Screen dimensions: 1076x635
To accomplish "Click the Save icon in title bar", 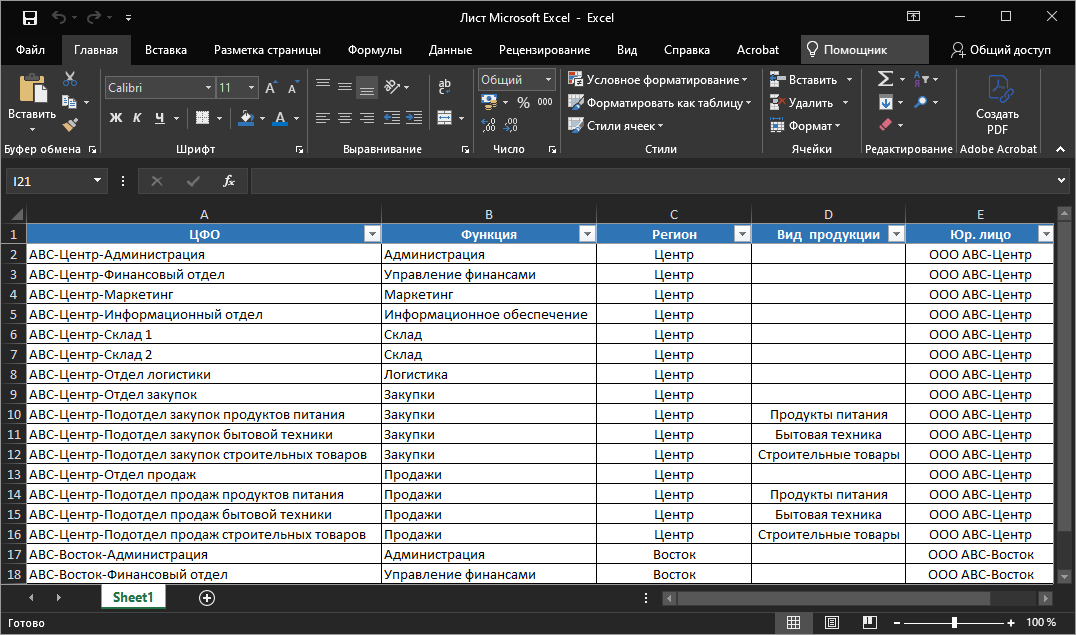I will coord(29,18).
